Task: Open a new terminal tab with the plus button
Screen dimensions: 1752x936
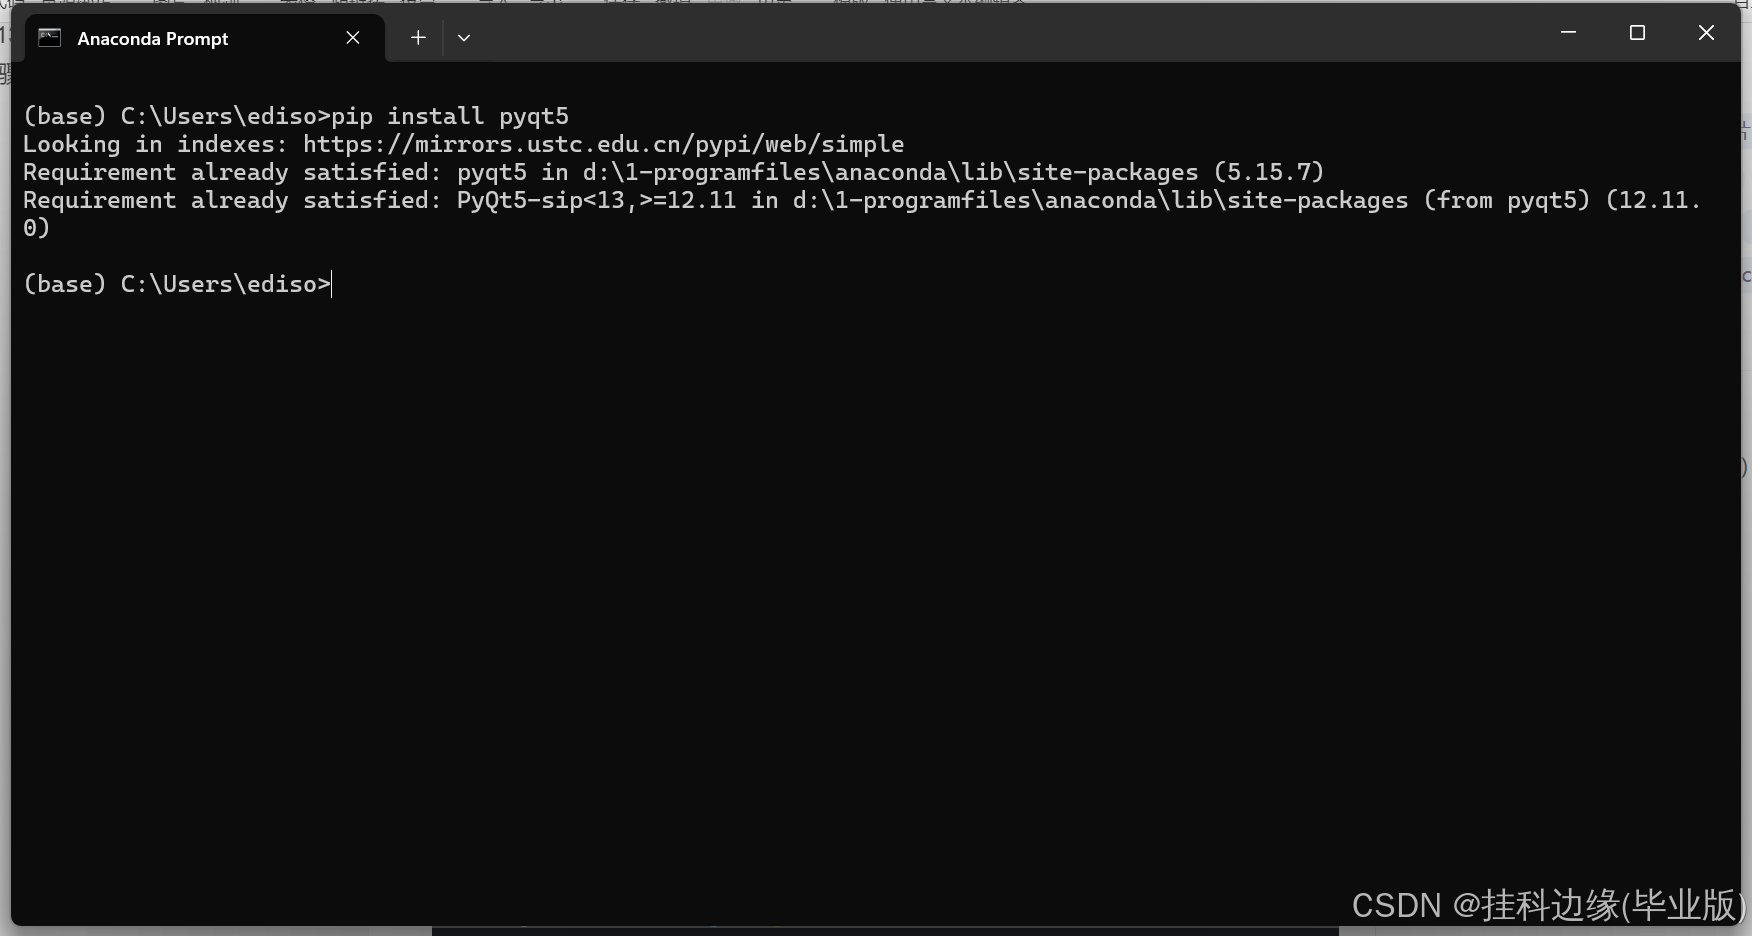Action: click(418, 38)
